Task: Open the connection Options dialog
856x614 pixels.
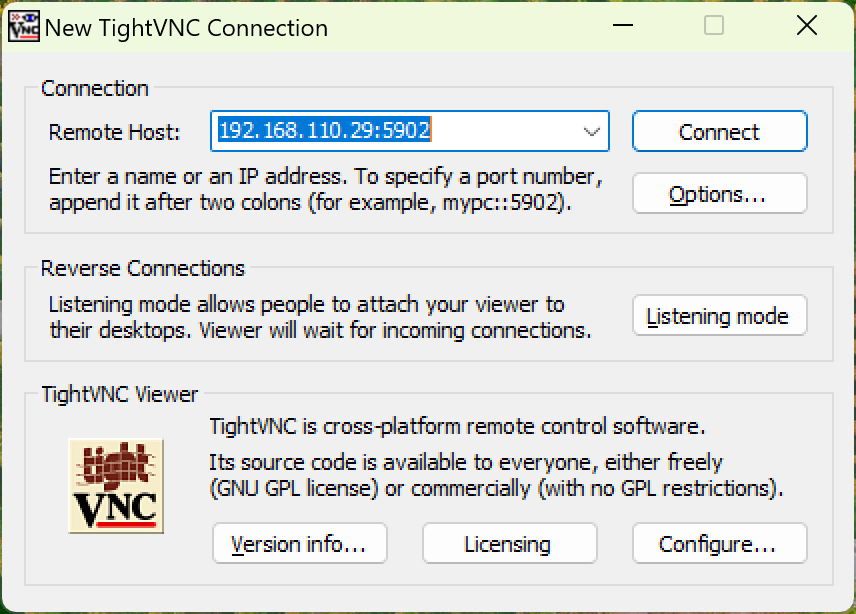Action: pos(719,194)
